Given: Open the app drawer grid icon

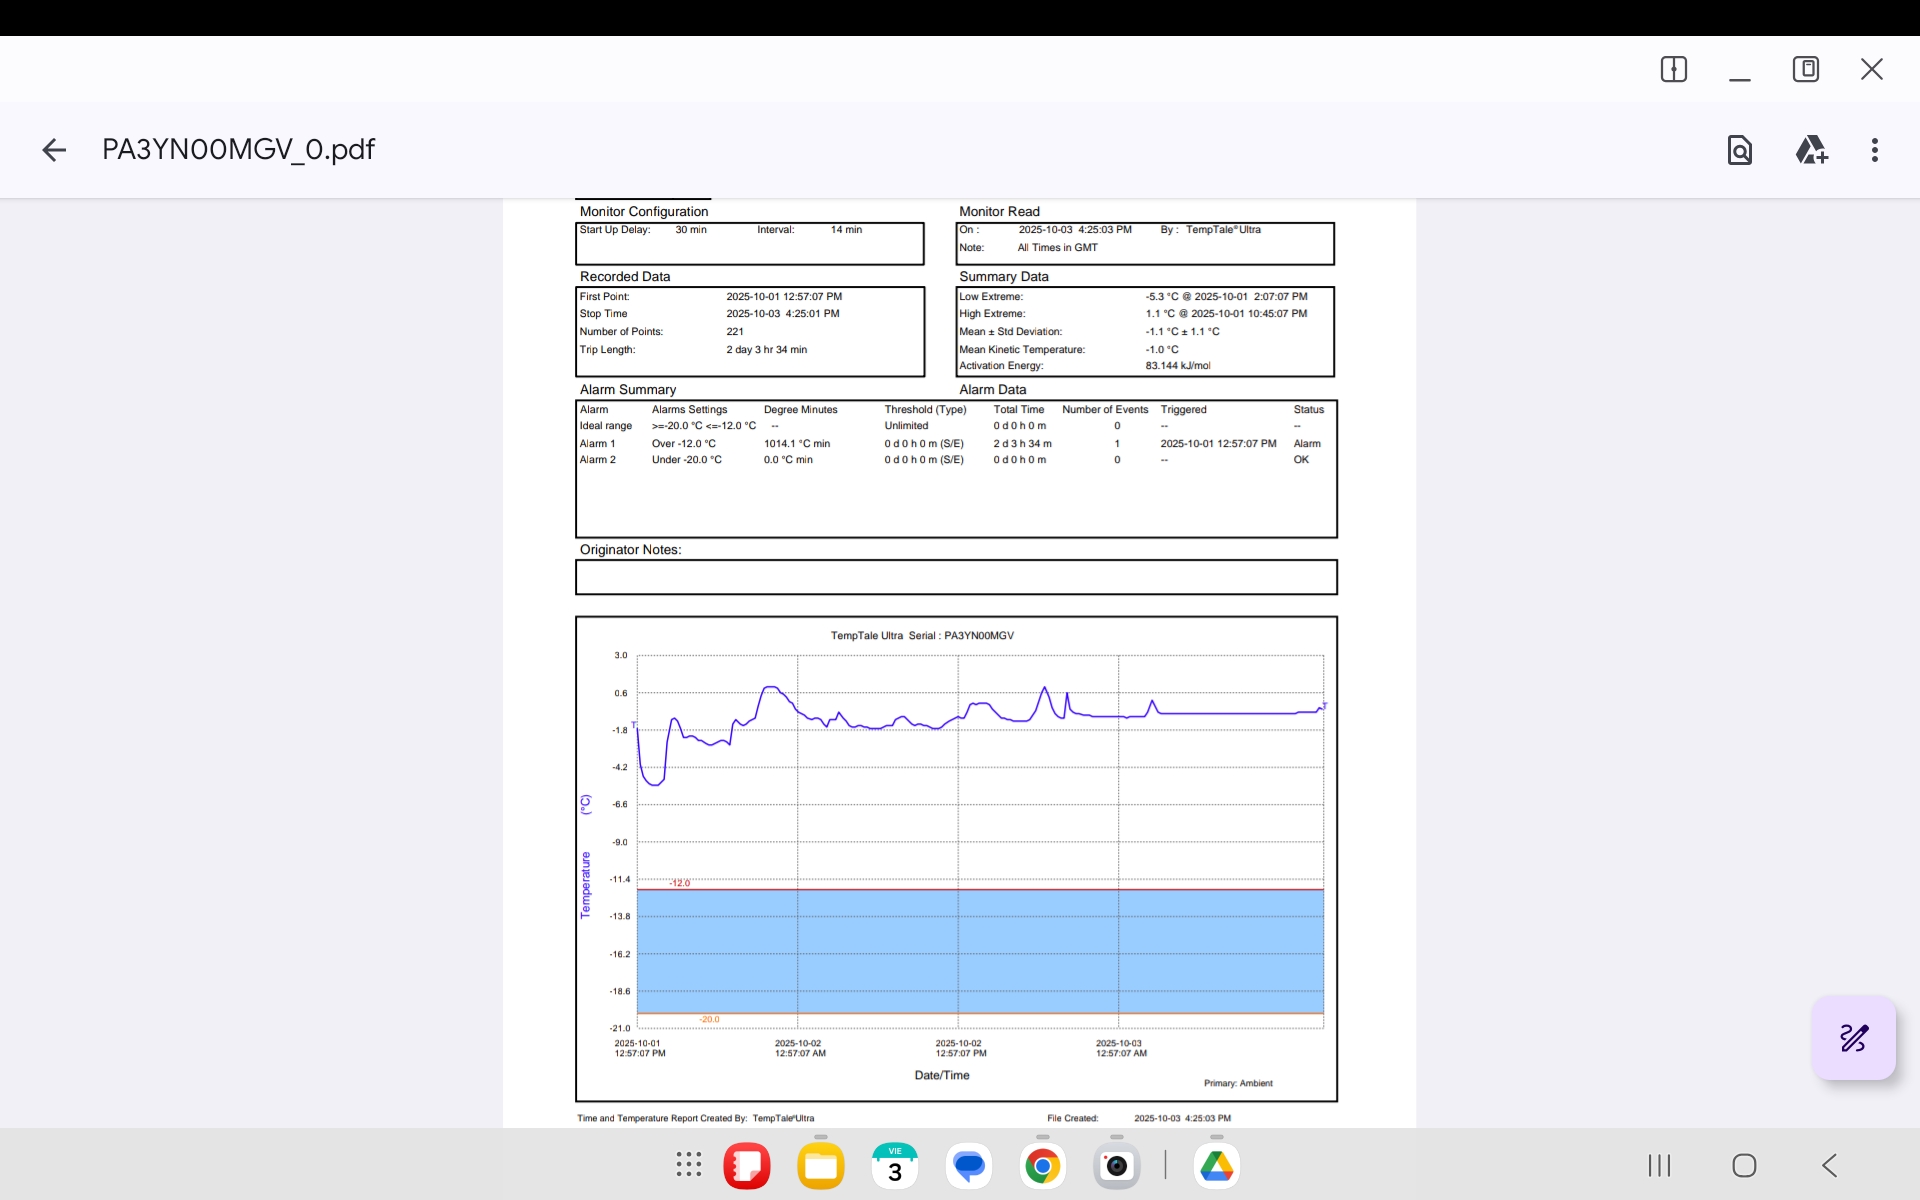Looking at the screenshot, I should tap(689, 1165).
